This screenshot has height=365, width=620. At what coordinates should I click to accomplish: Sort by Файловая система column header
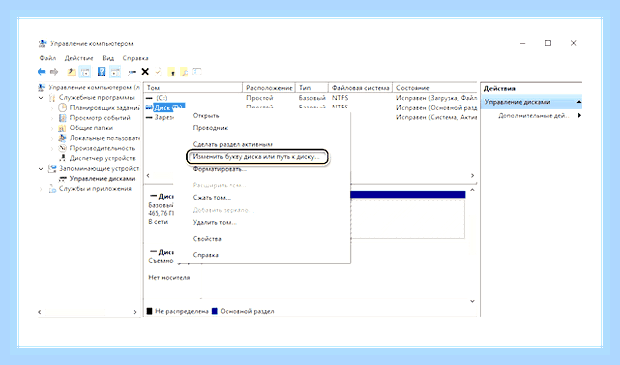361,88
